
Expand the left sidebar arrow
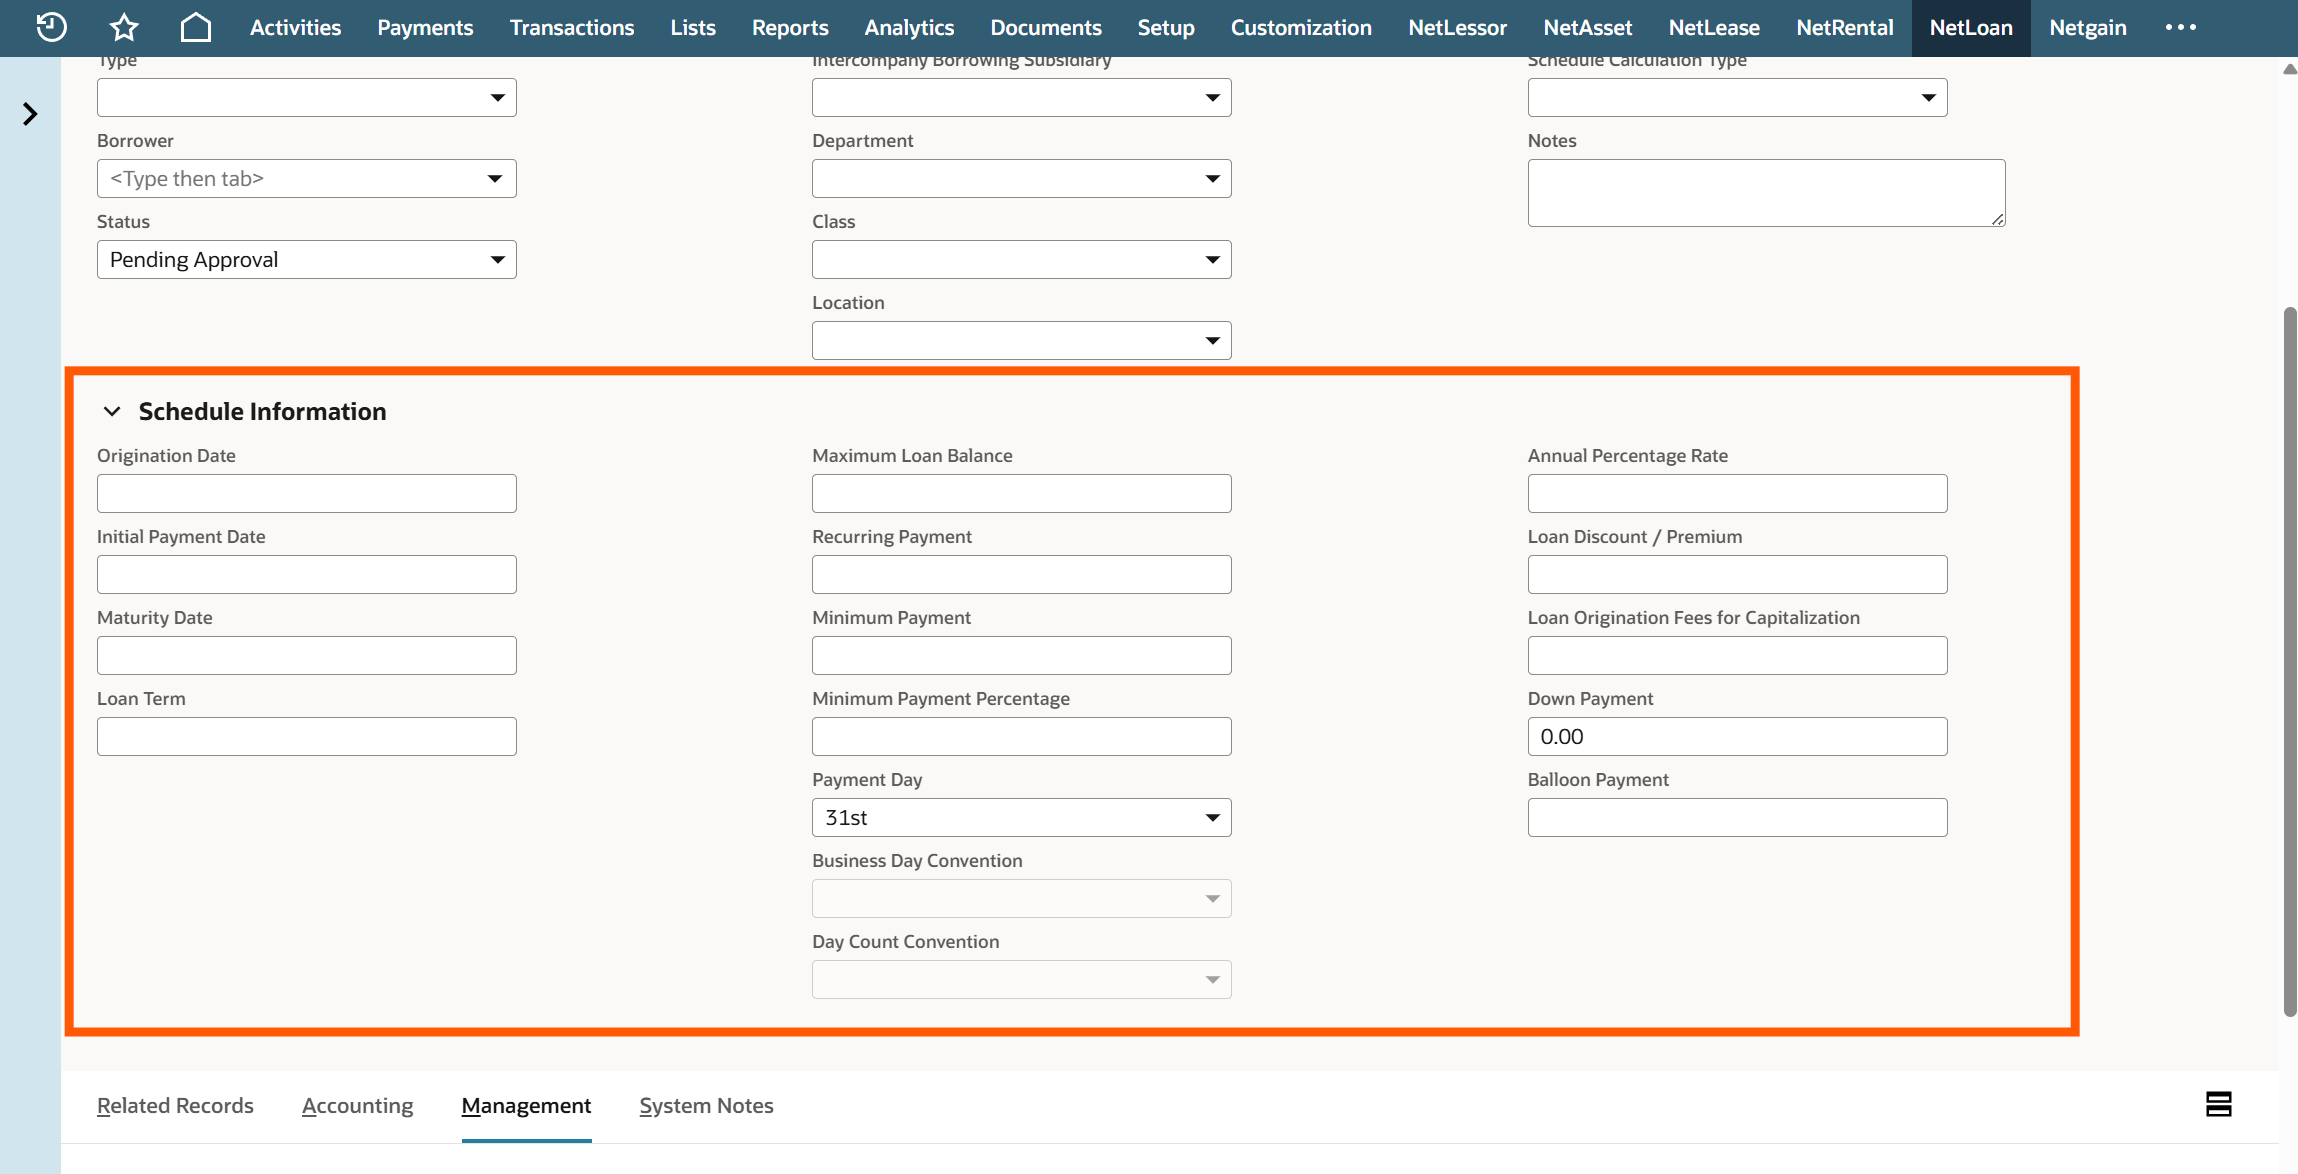point(30,114)
